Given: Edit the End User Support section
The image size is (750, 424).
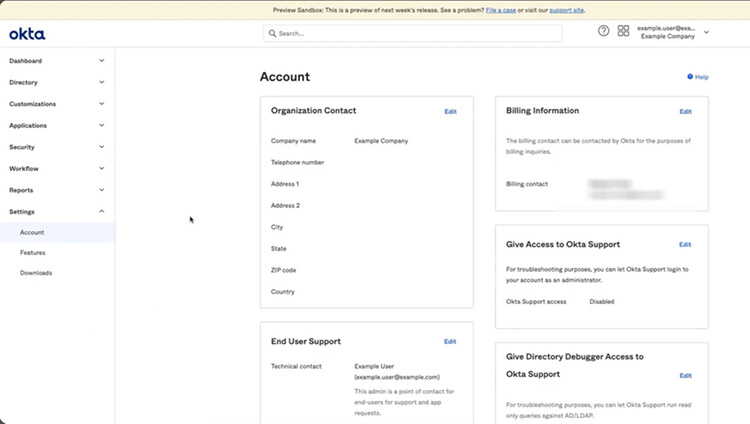Looking at the screenshot, I should tap(450, 342).
